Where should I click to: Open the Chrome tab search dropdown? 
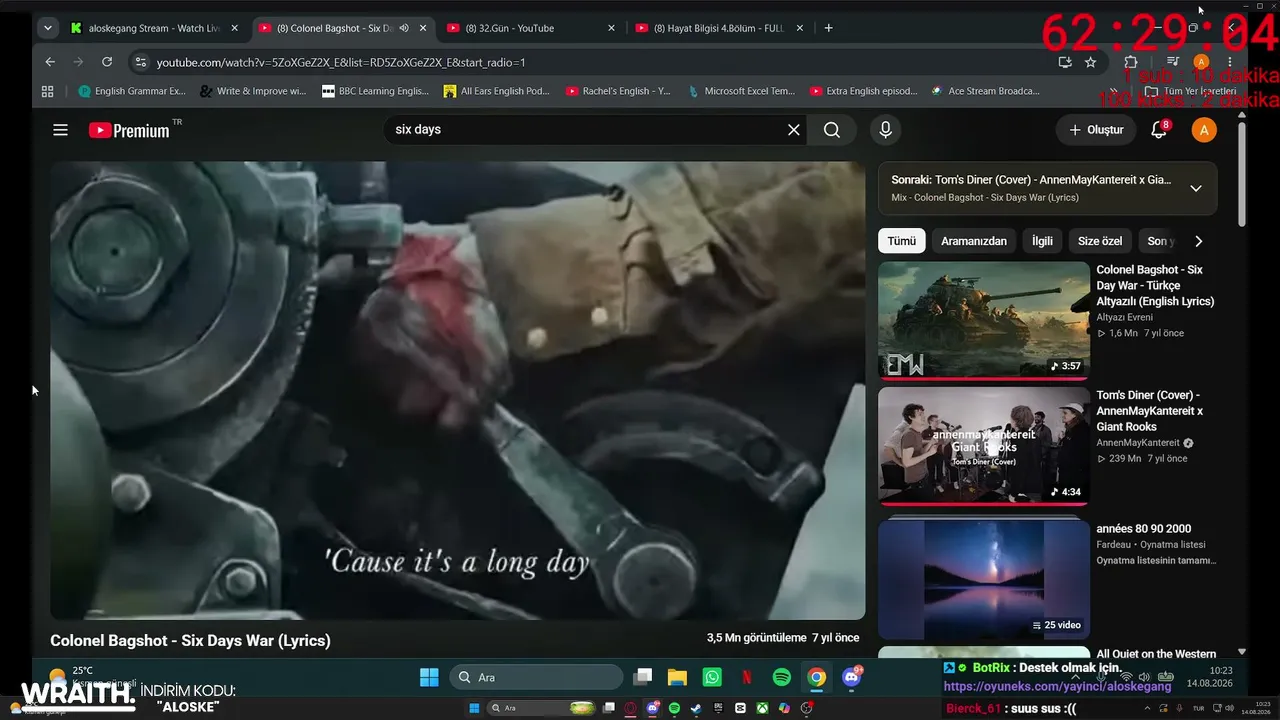[x=47, y=28]
